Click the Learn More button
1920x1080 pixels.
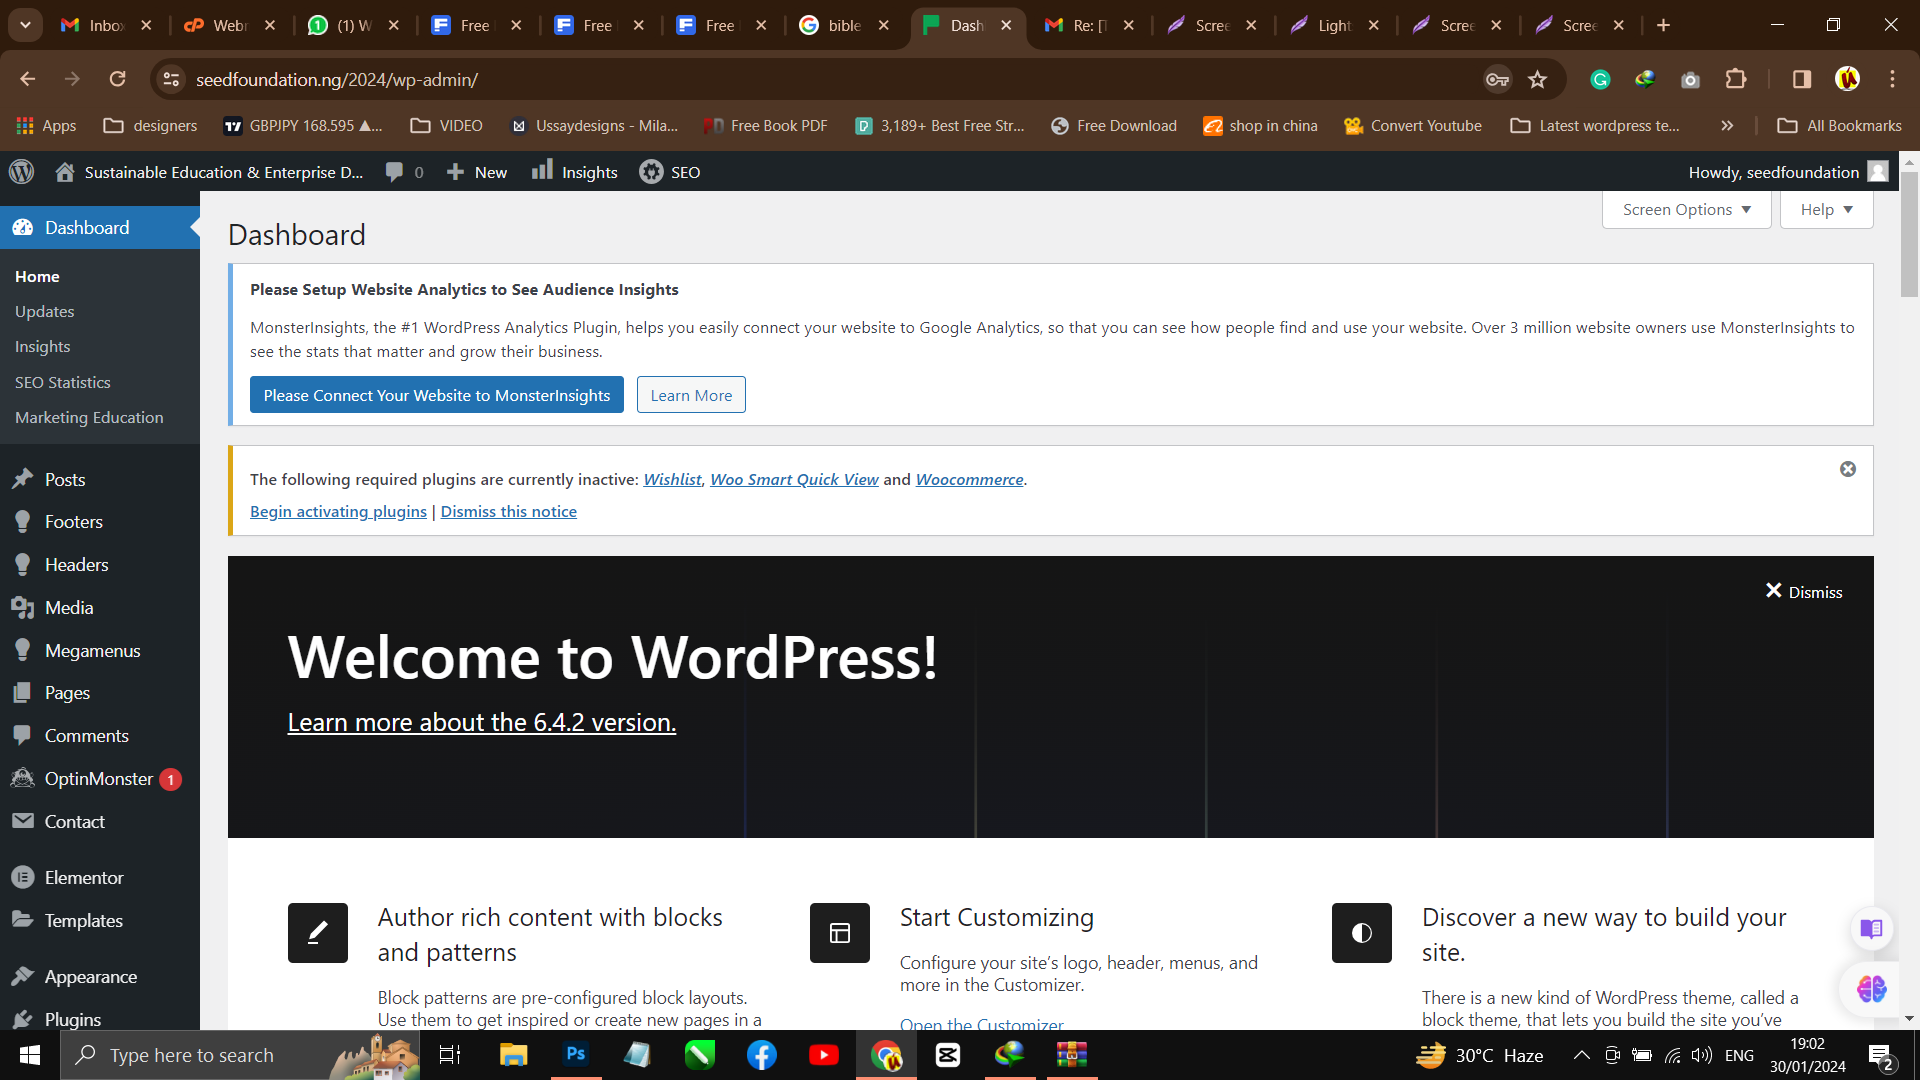tap(691, 395)
